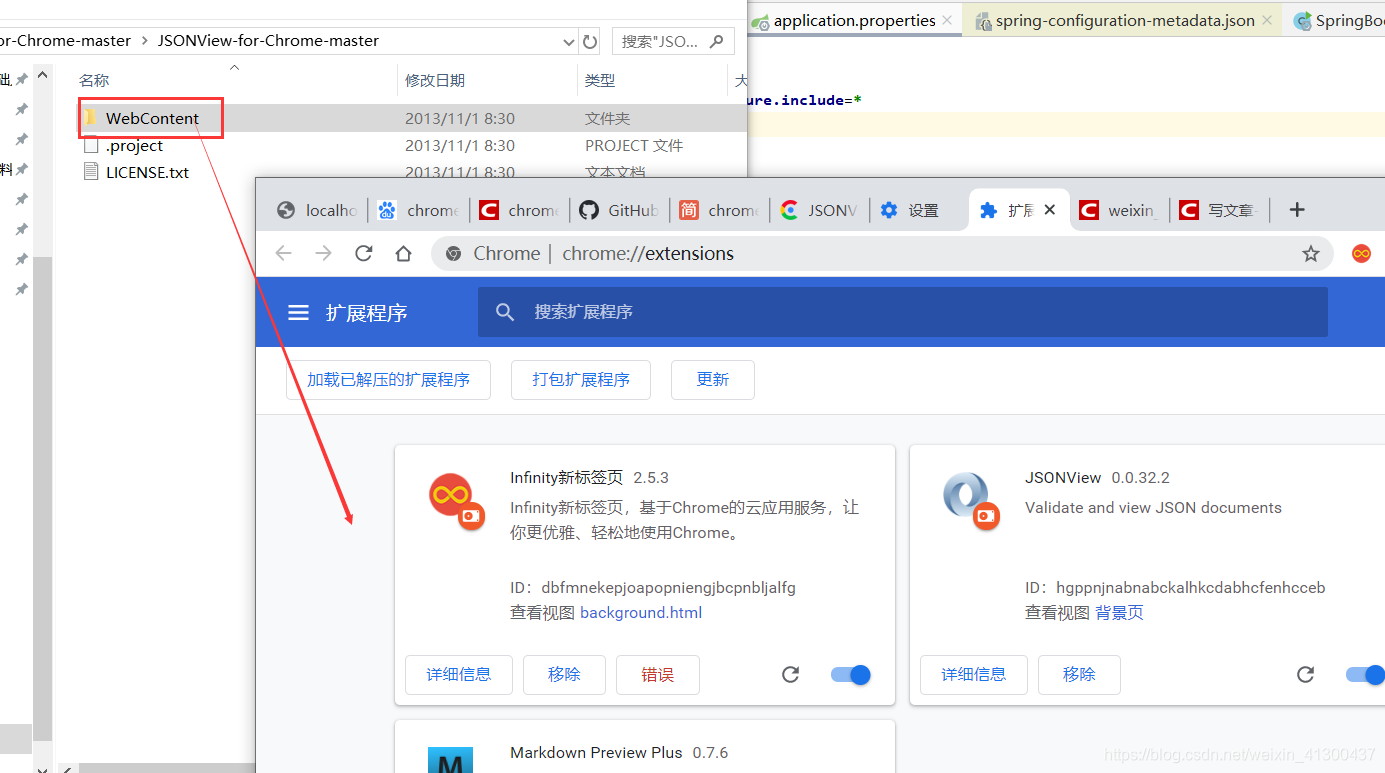Bookmark this page with star icon
The height and width of the screenshot is (773, 1385).
coord(1311,254)
